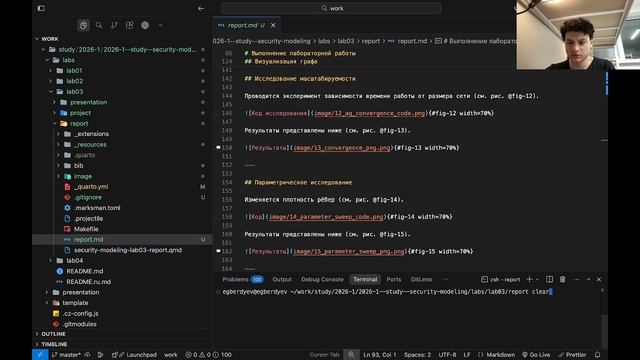Image resolution: width=640 pixels, height=360 pixels.
Task: Click the 'lab03' breadcrumb segment
Action: click(346, 41)
